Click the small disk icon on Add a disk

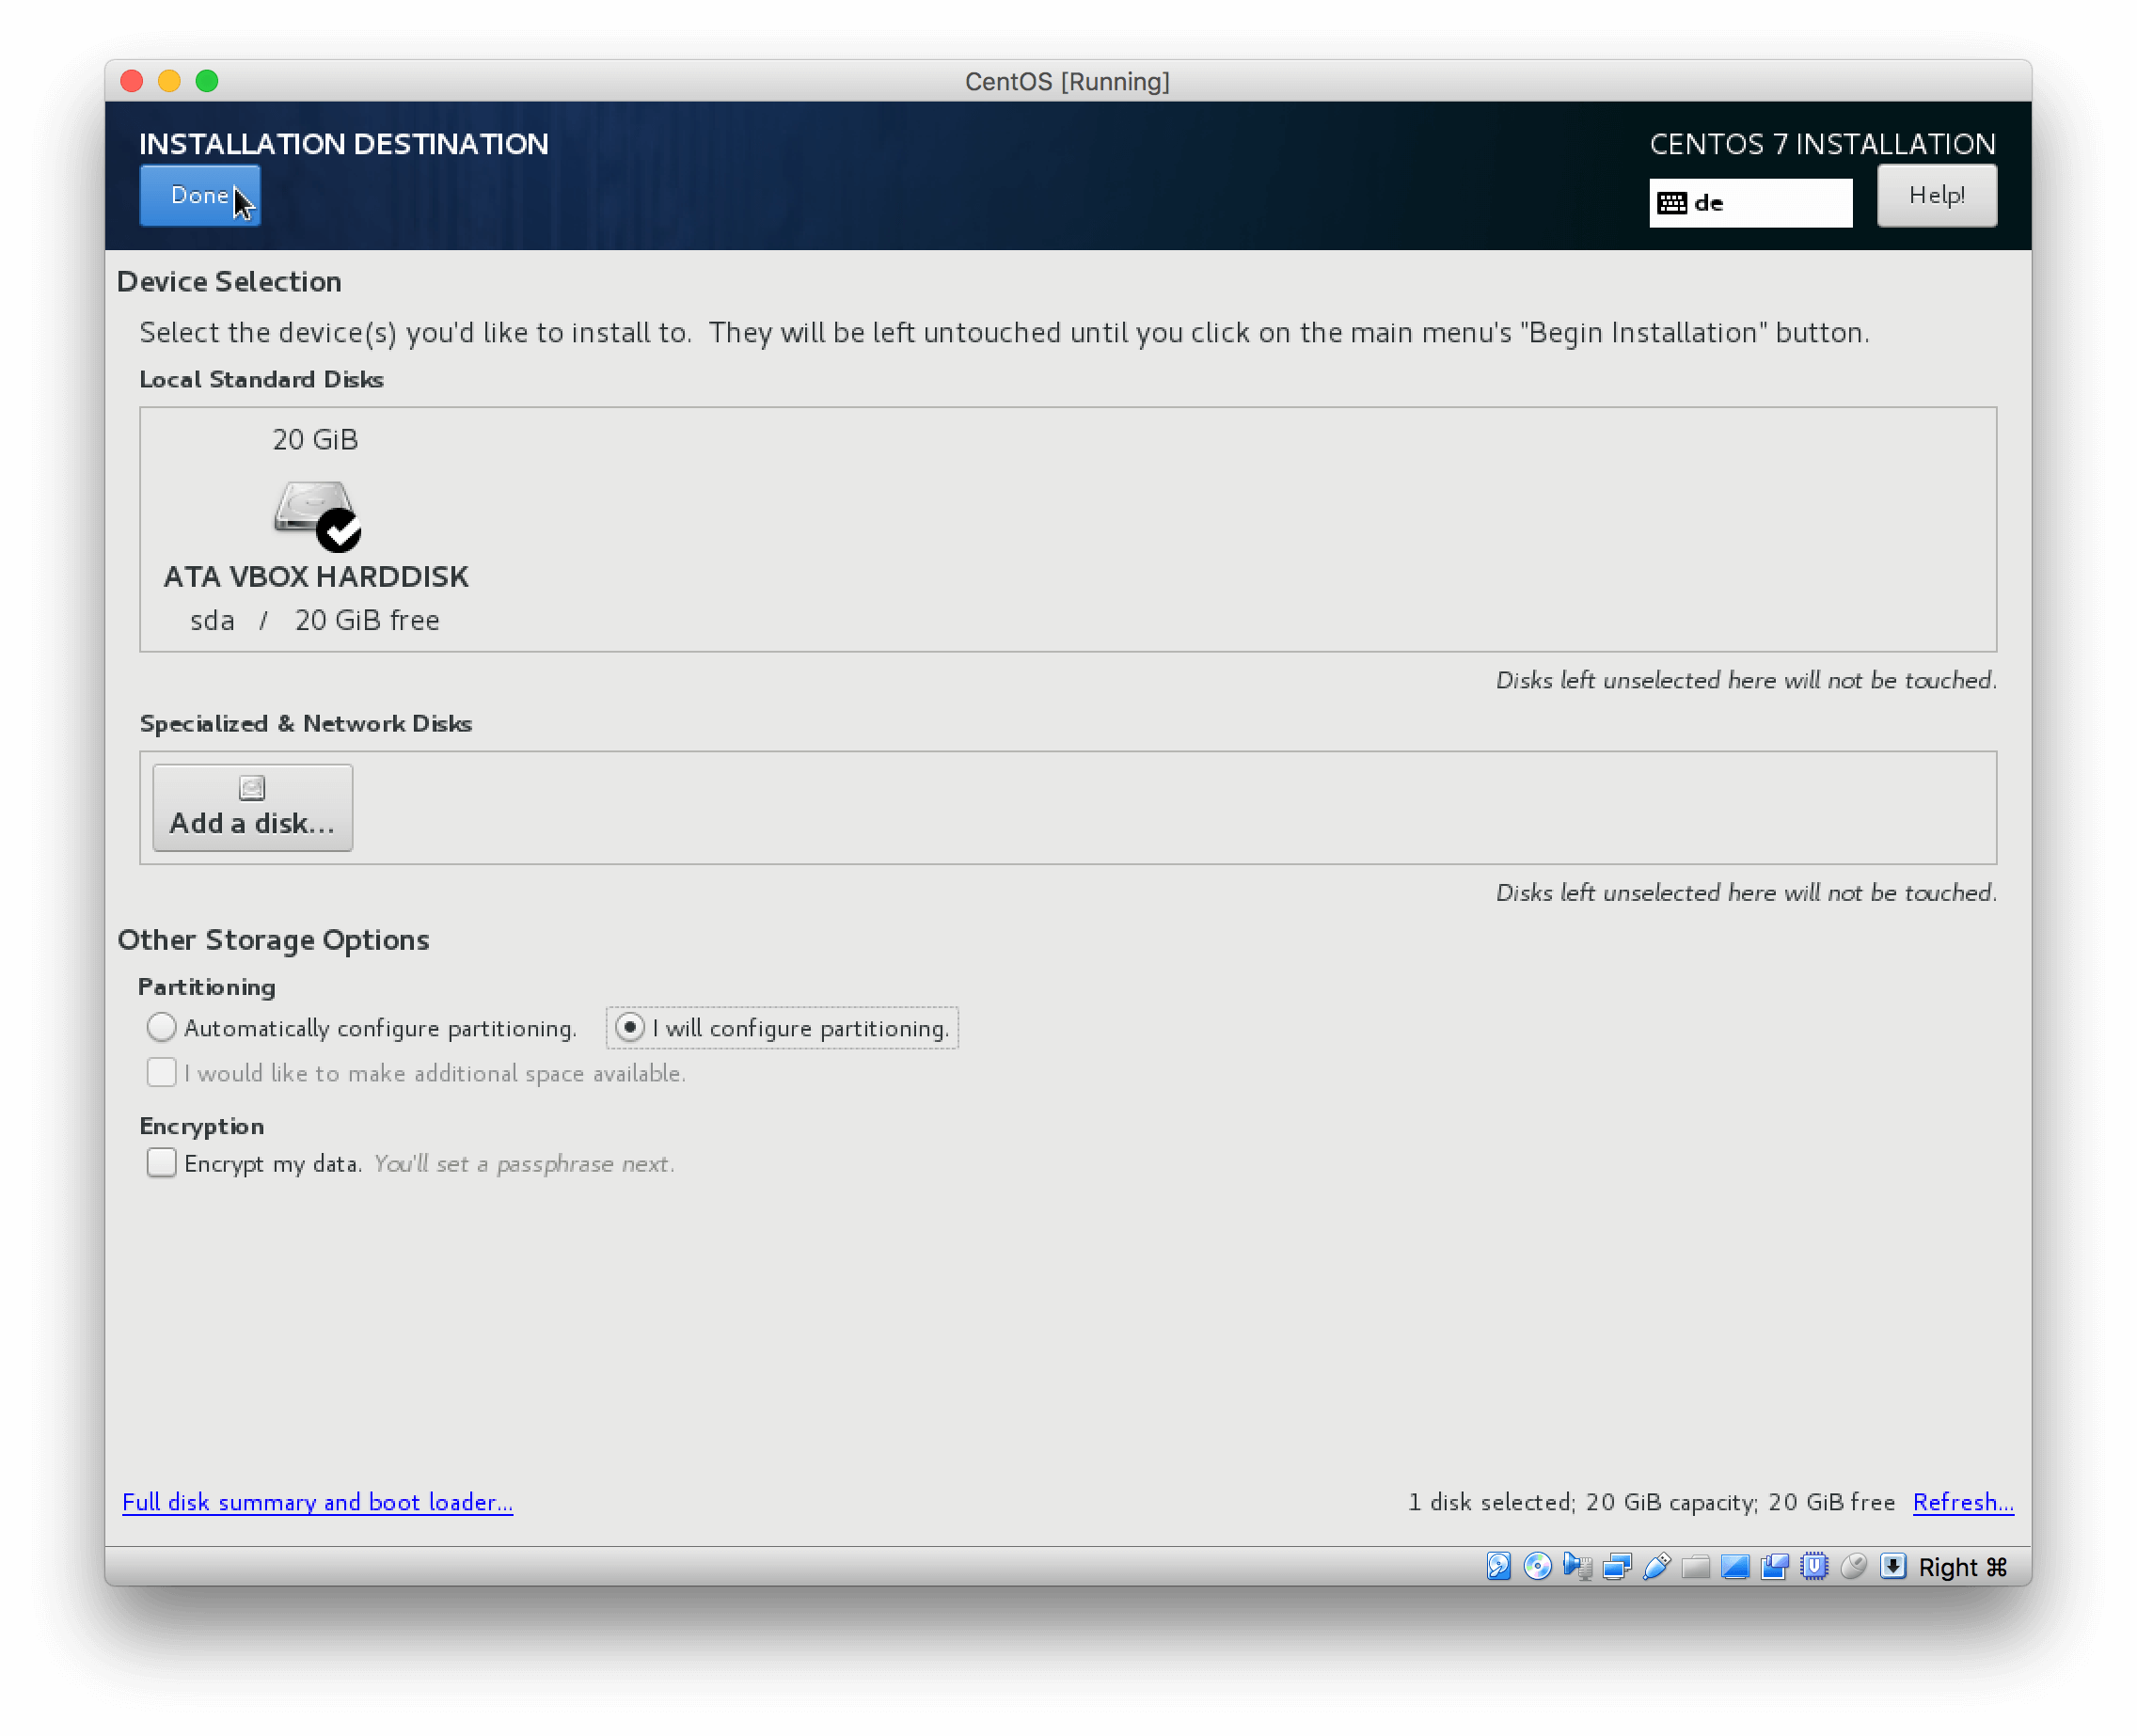(252, 788)
